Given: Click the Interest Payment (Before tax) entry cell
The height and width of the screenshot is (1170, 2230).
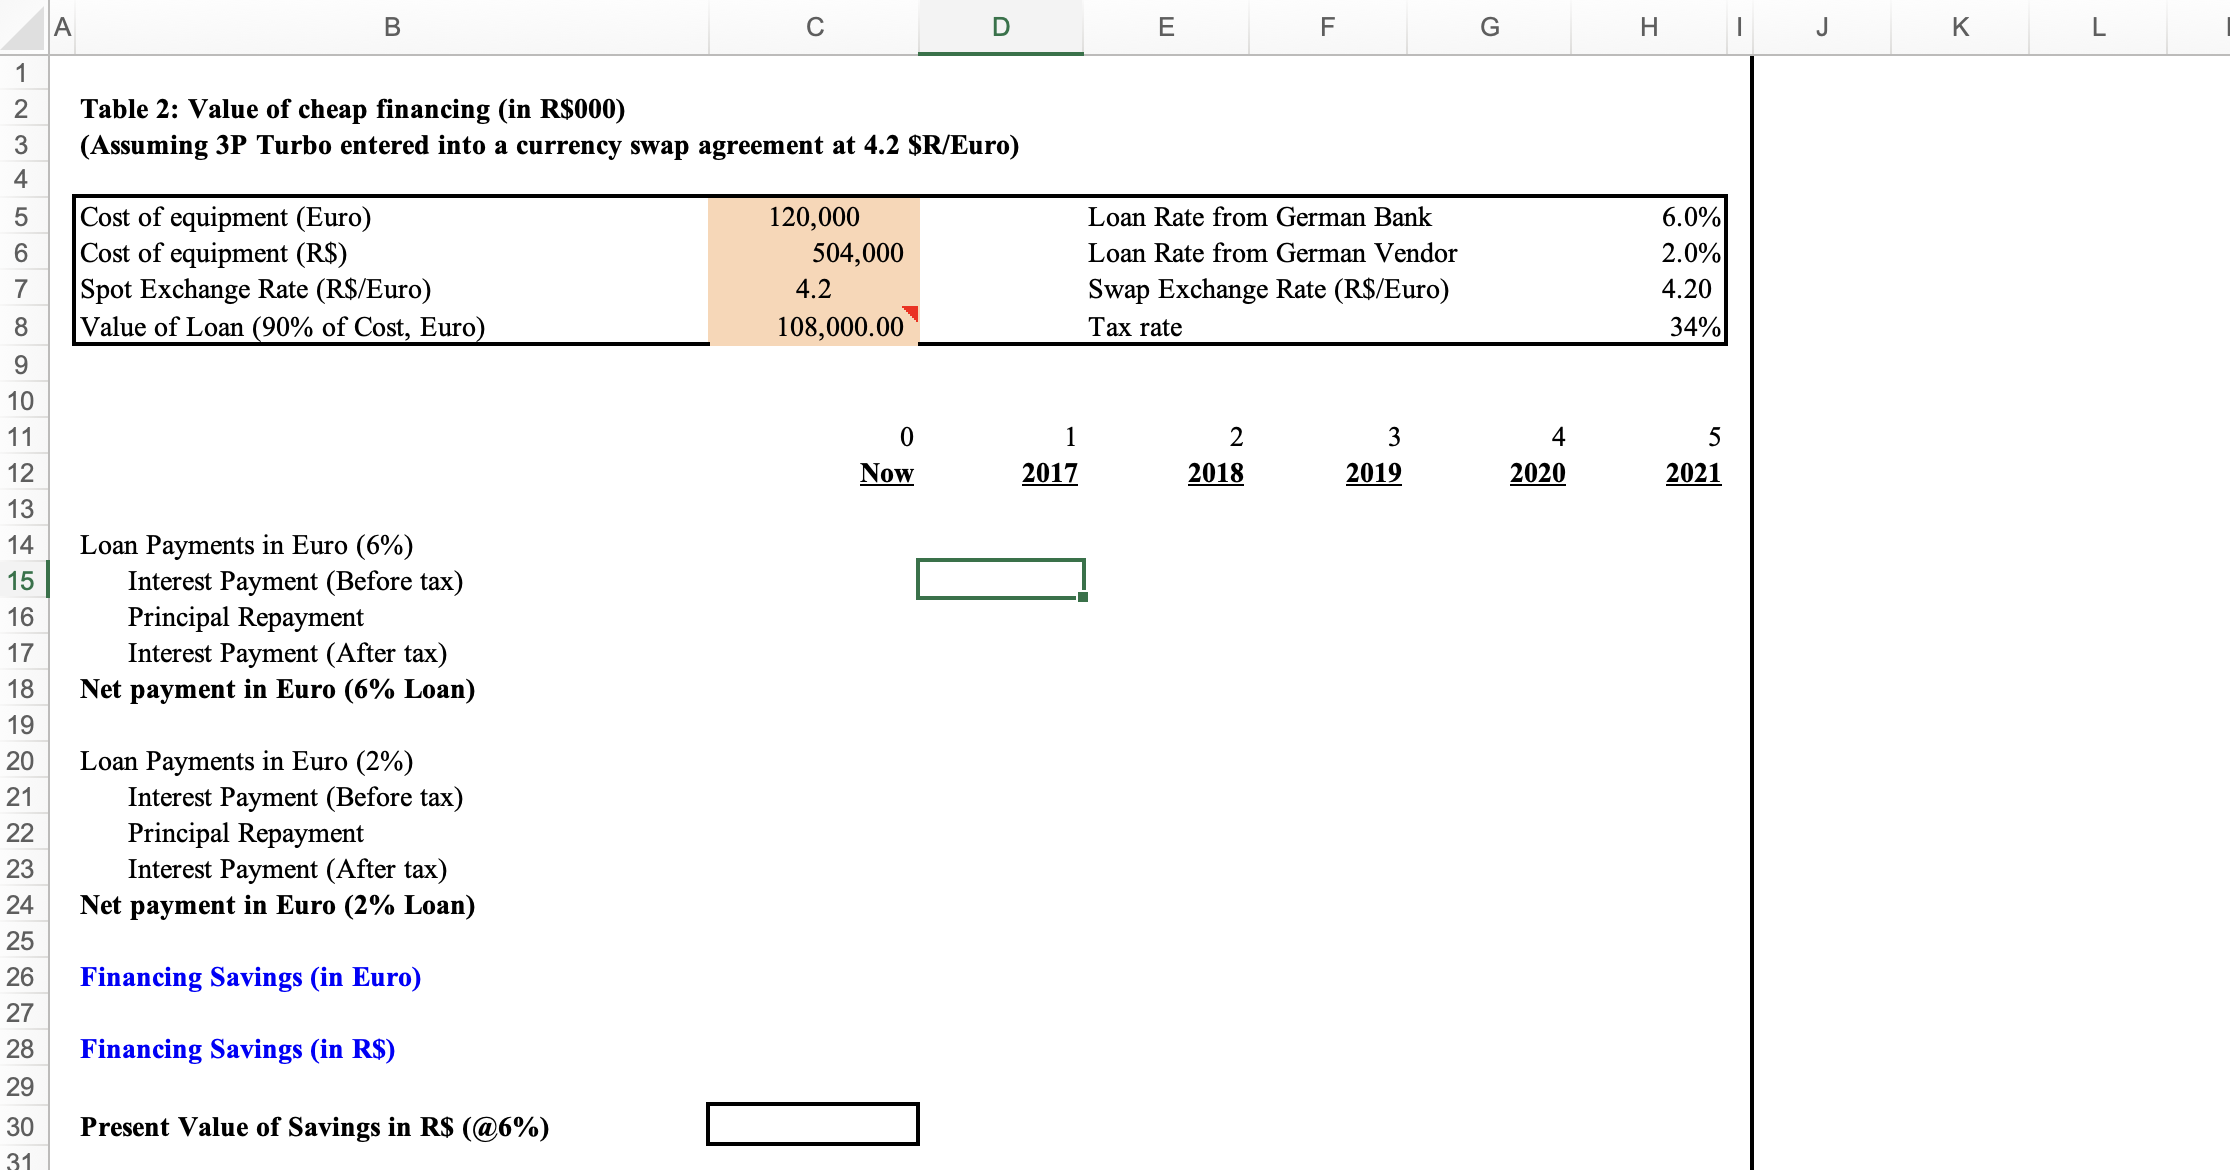Looking at the screenshot, I should [1000, 579].
